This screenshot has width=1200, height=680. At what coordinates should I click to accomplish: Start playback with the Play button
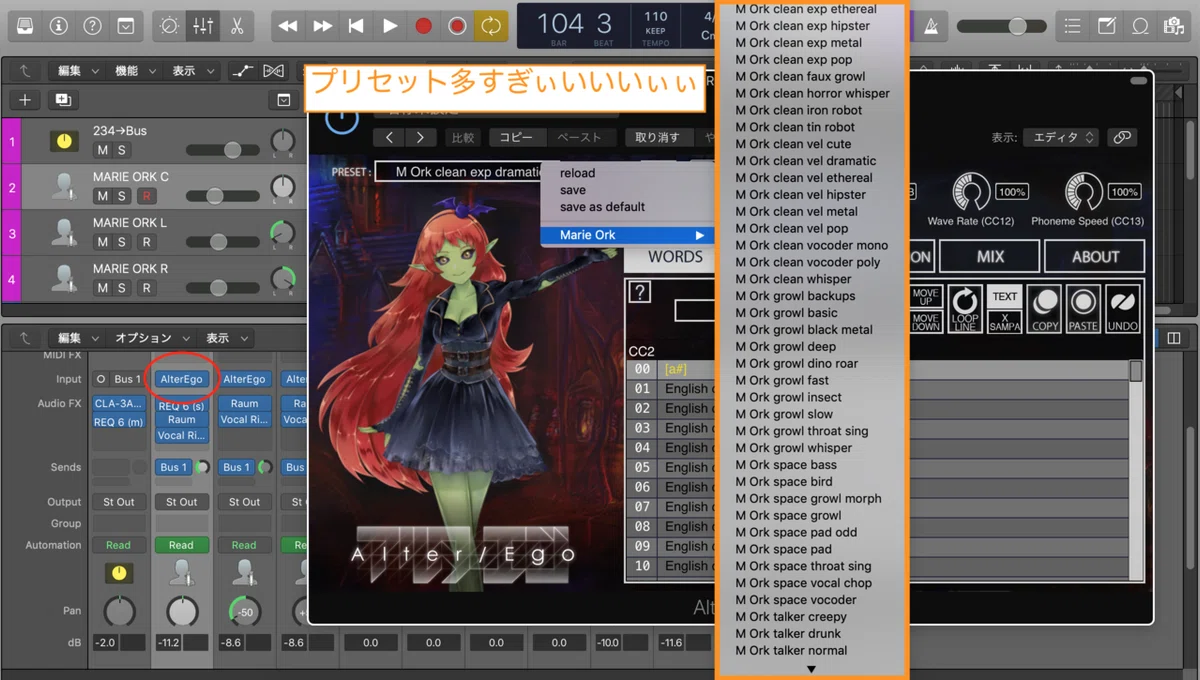coord(390,26)
